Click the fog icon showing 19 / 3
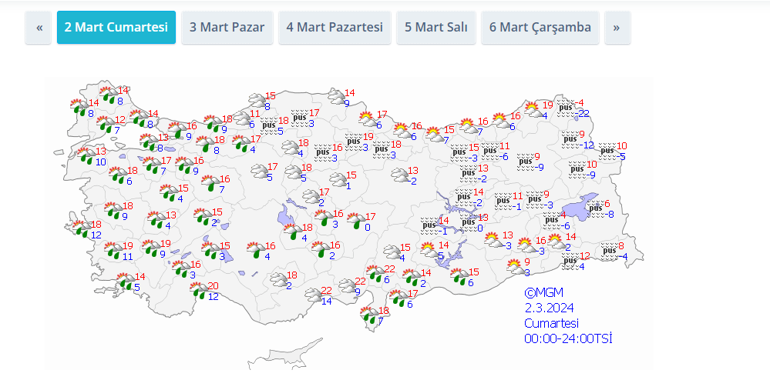770x380 pixels. click(x=353, y=142)
